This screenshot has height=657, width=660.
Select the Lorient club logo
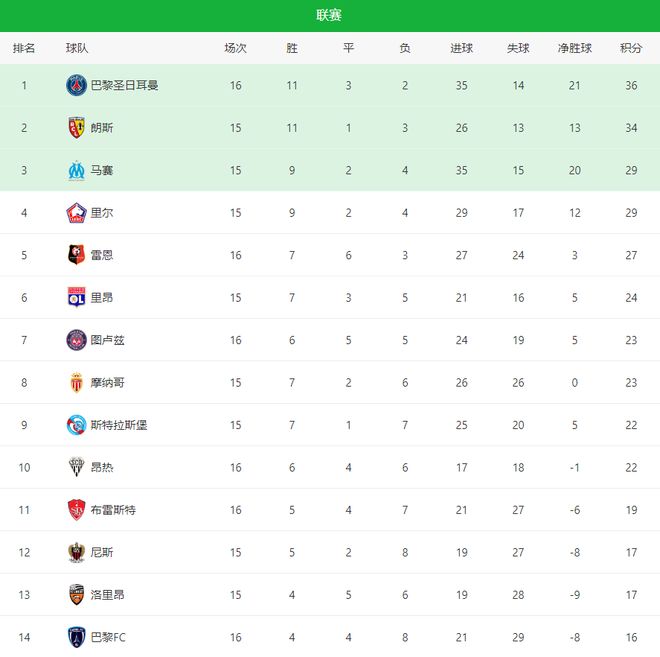coord(77,595)
